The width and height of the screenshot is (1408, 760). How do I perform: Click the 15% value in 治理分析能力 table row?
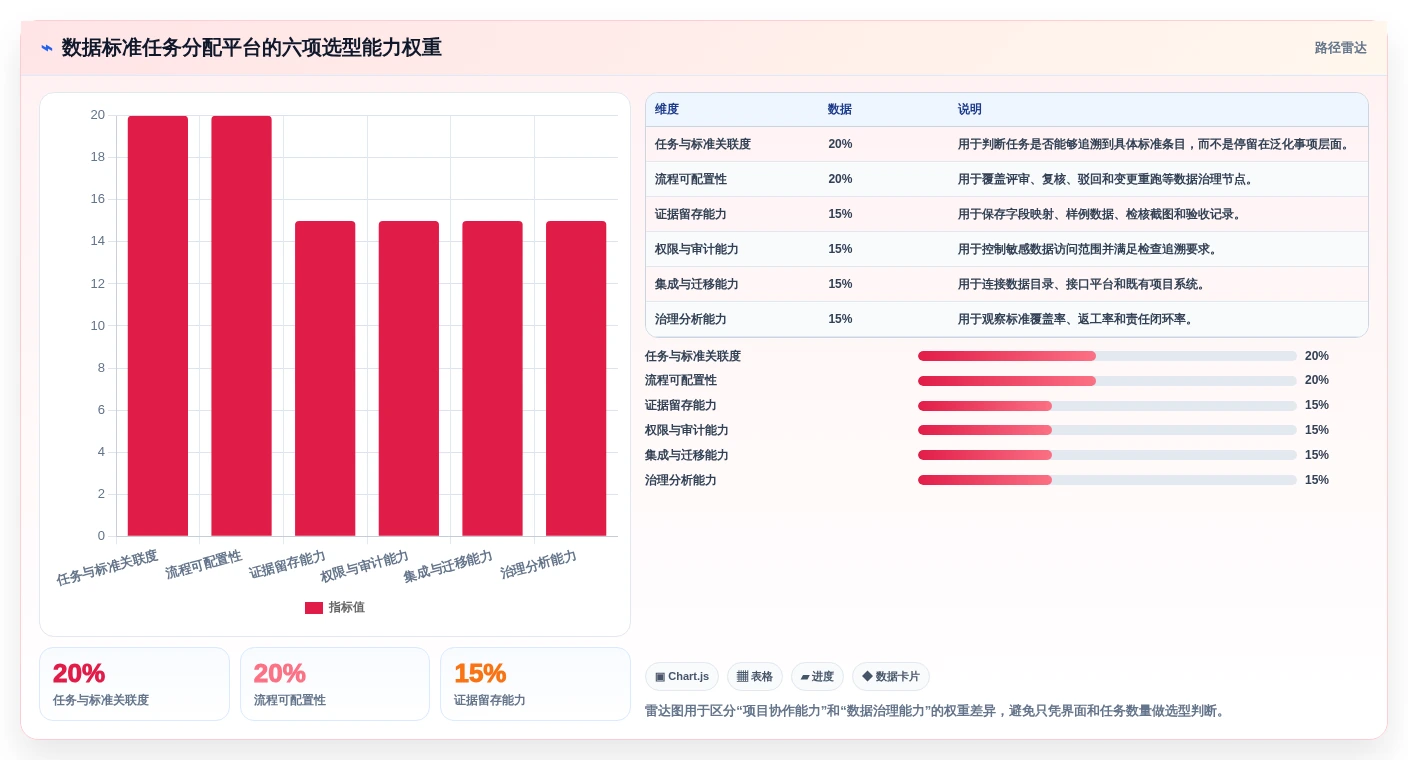tap(840, 319)
